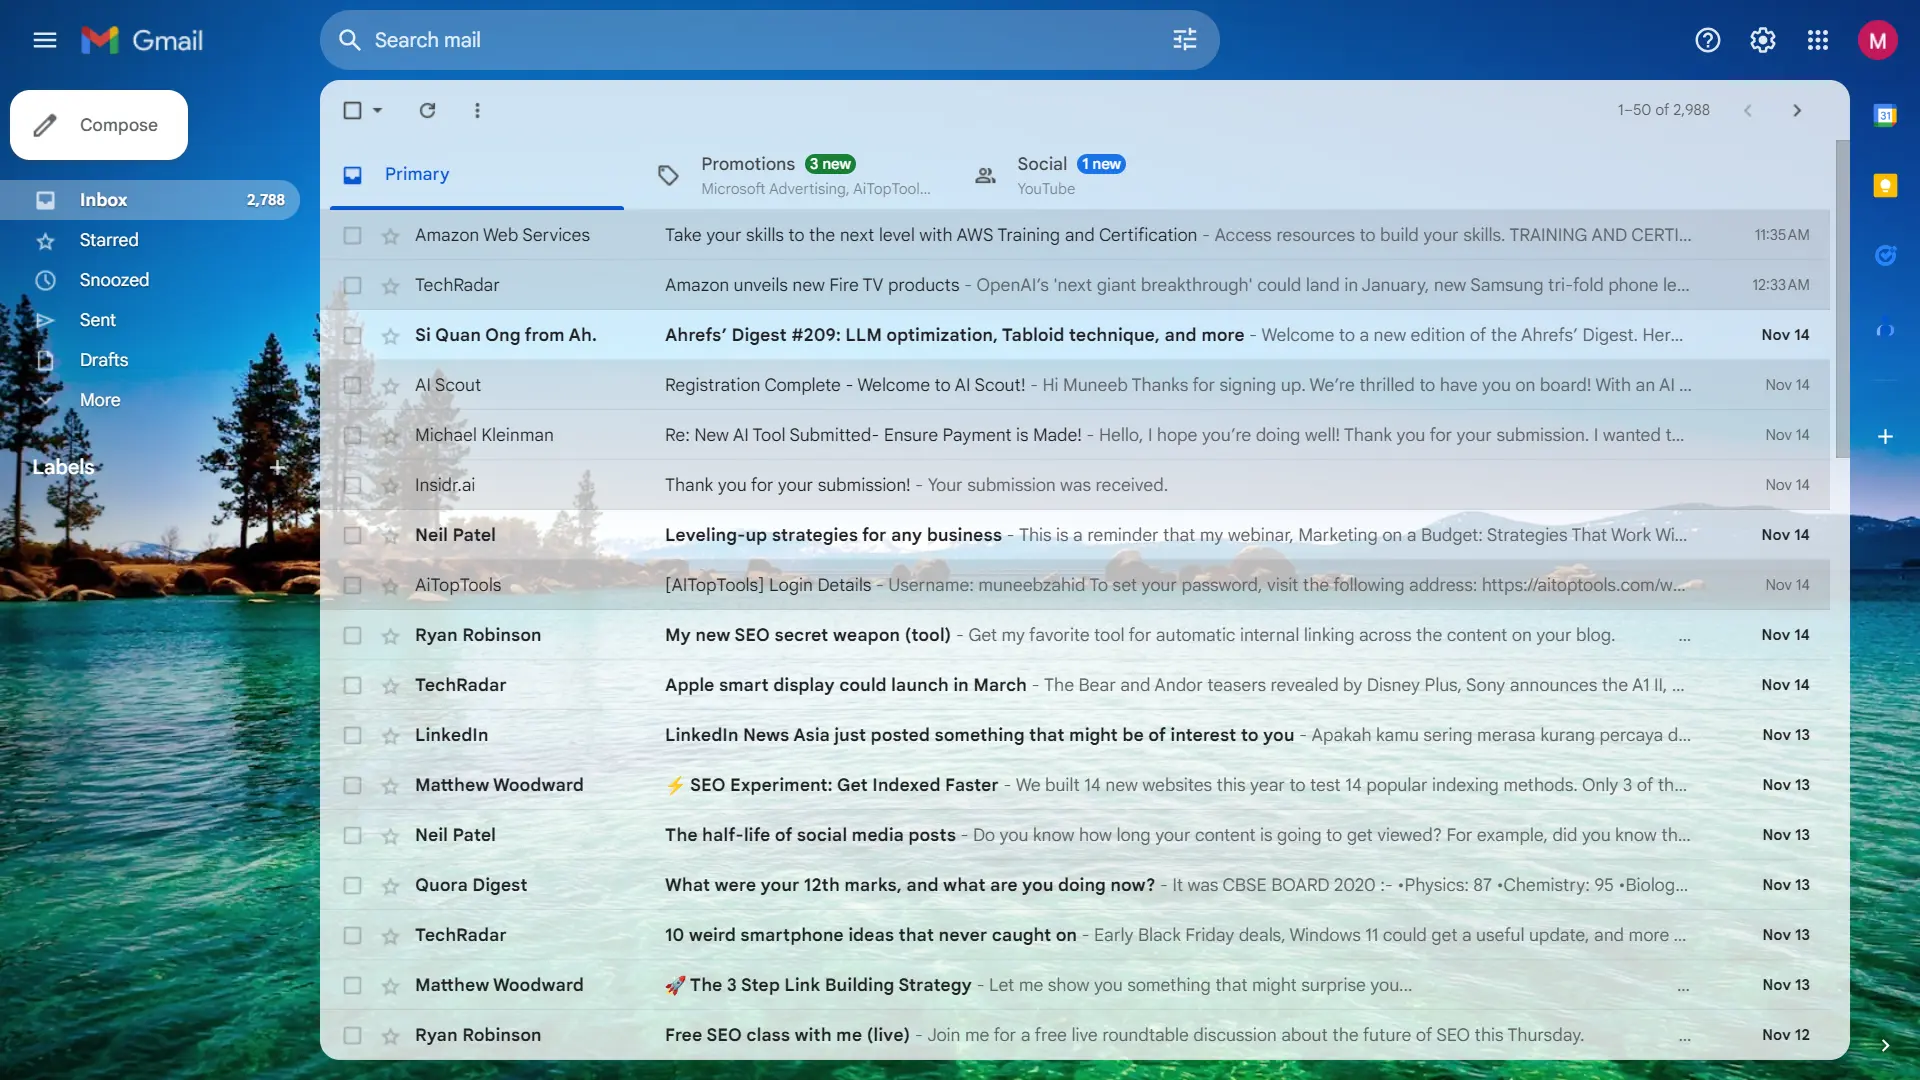The image size is (1920, 1080).
Task: Open the Starred folder
Action: point(150,240)
